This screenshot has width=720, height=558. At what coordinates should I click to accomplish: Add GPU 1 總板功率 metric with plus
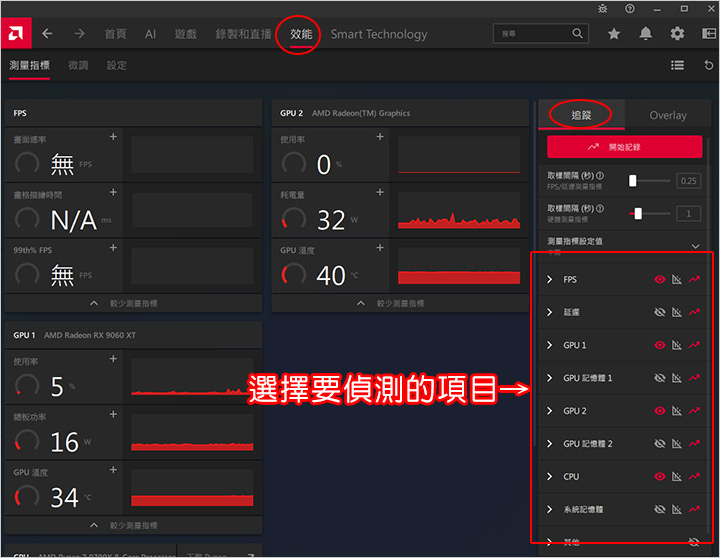point(113,414)
